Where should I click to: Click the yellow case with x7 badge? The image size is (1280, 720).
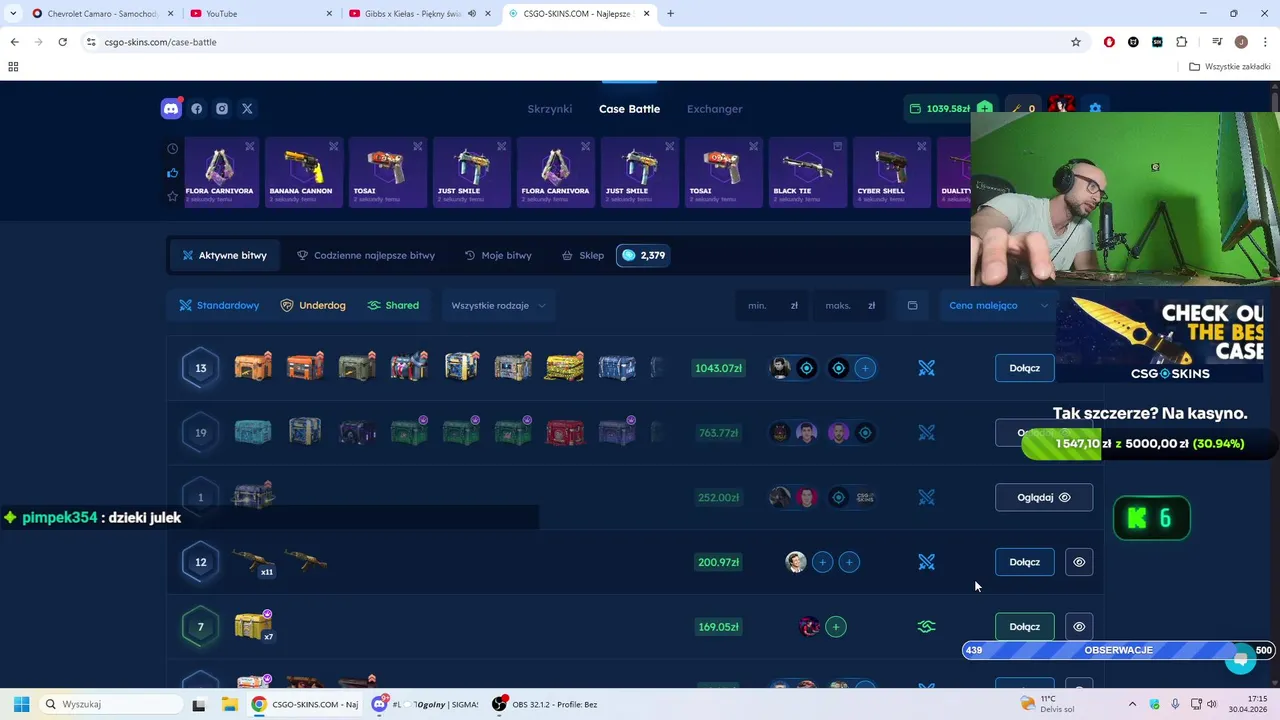[253, 626]
